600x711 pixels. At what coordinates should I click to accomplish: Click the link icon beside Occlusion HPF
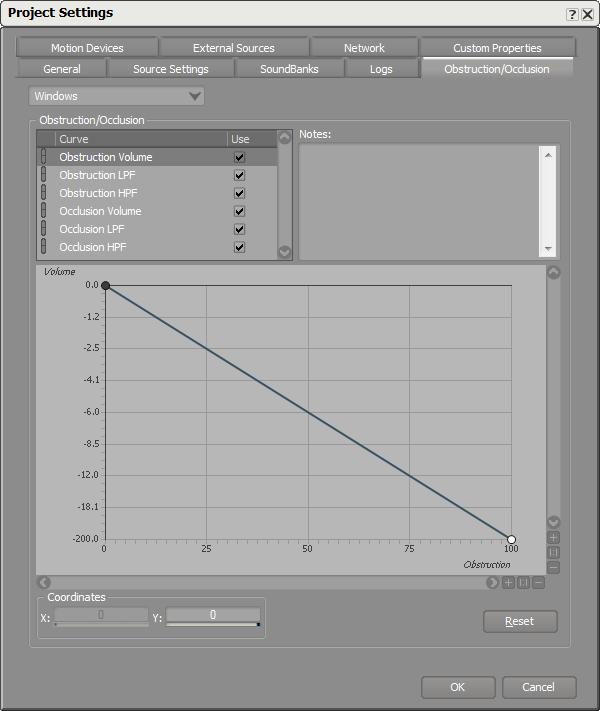pyautogui.click(x=44, y=247)
